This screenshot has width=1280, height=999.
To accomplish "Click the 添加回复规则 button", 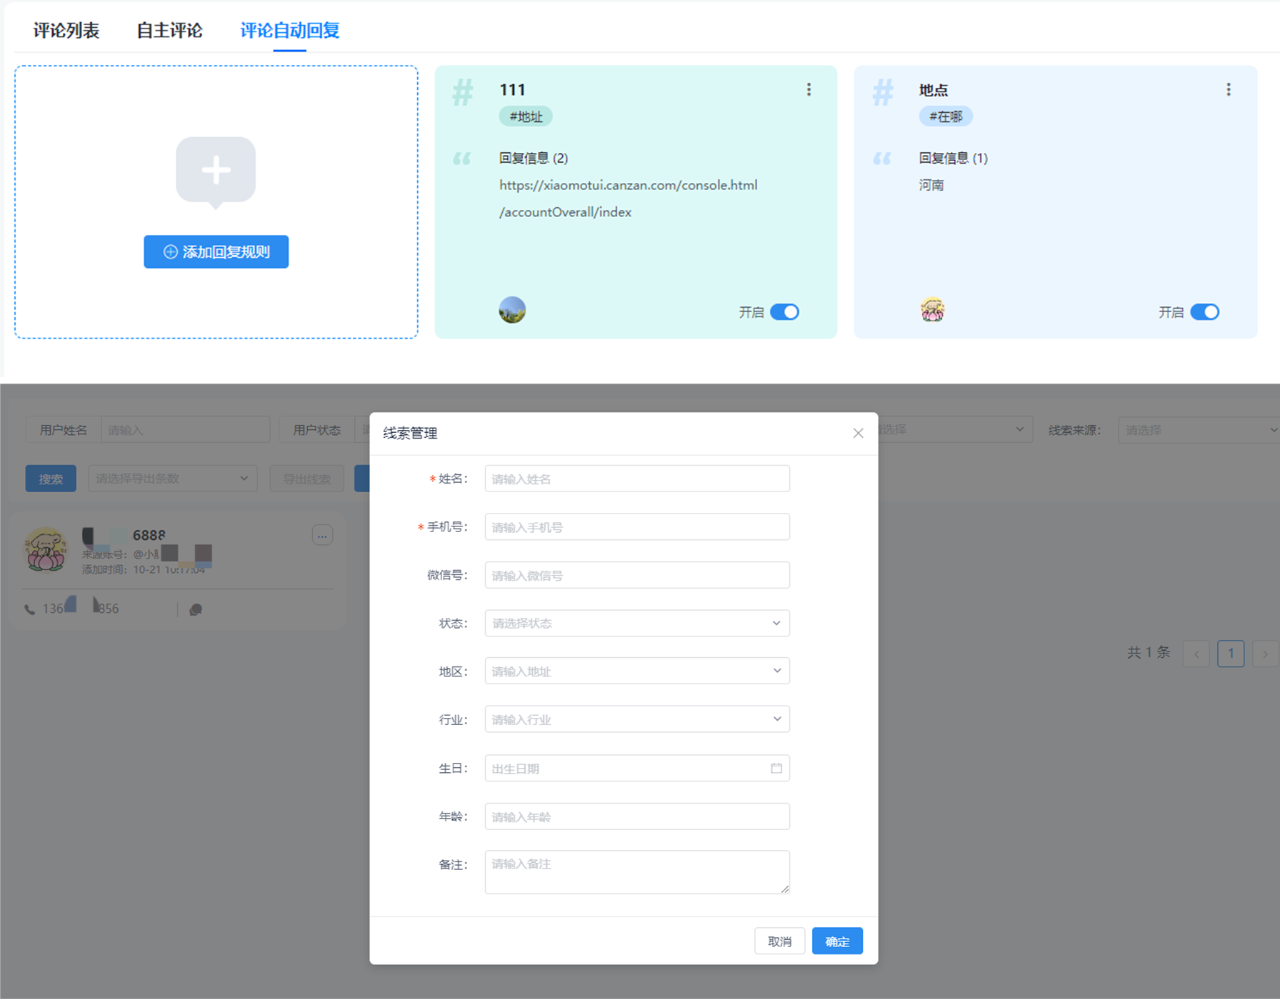I will tap(216, 252).
